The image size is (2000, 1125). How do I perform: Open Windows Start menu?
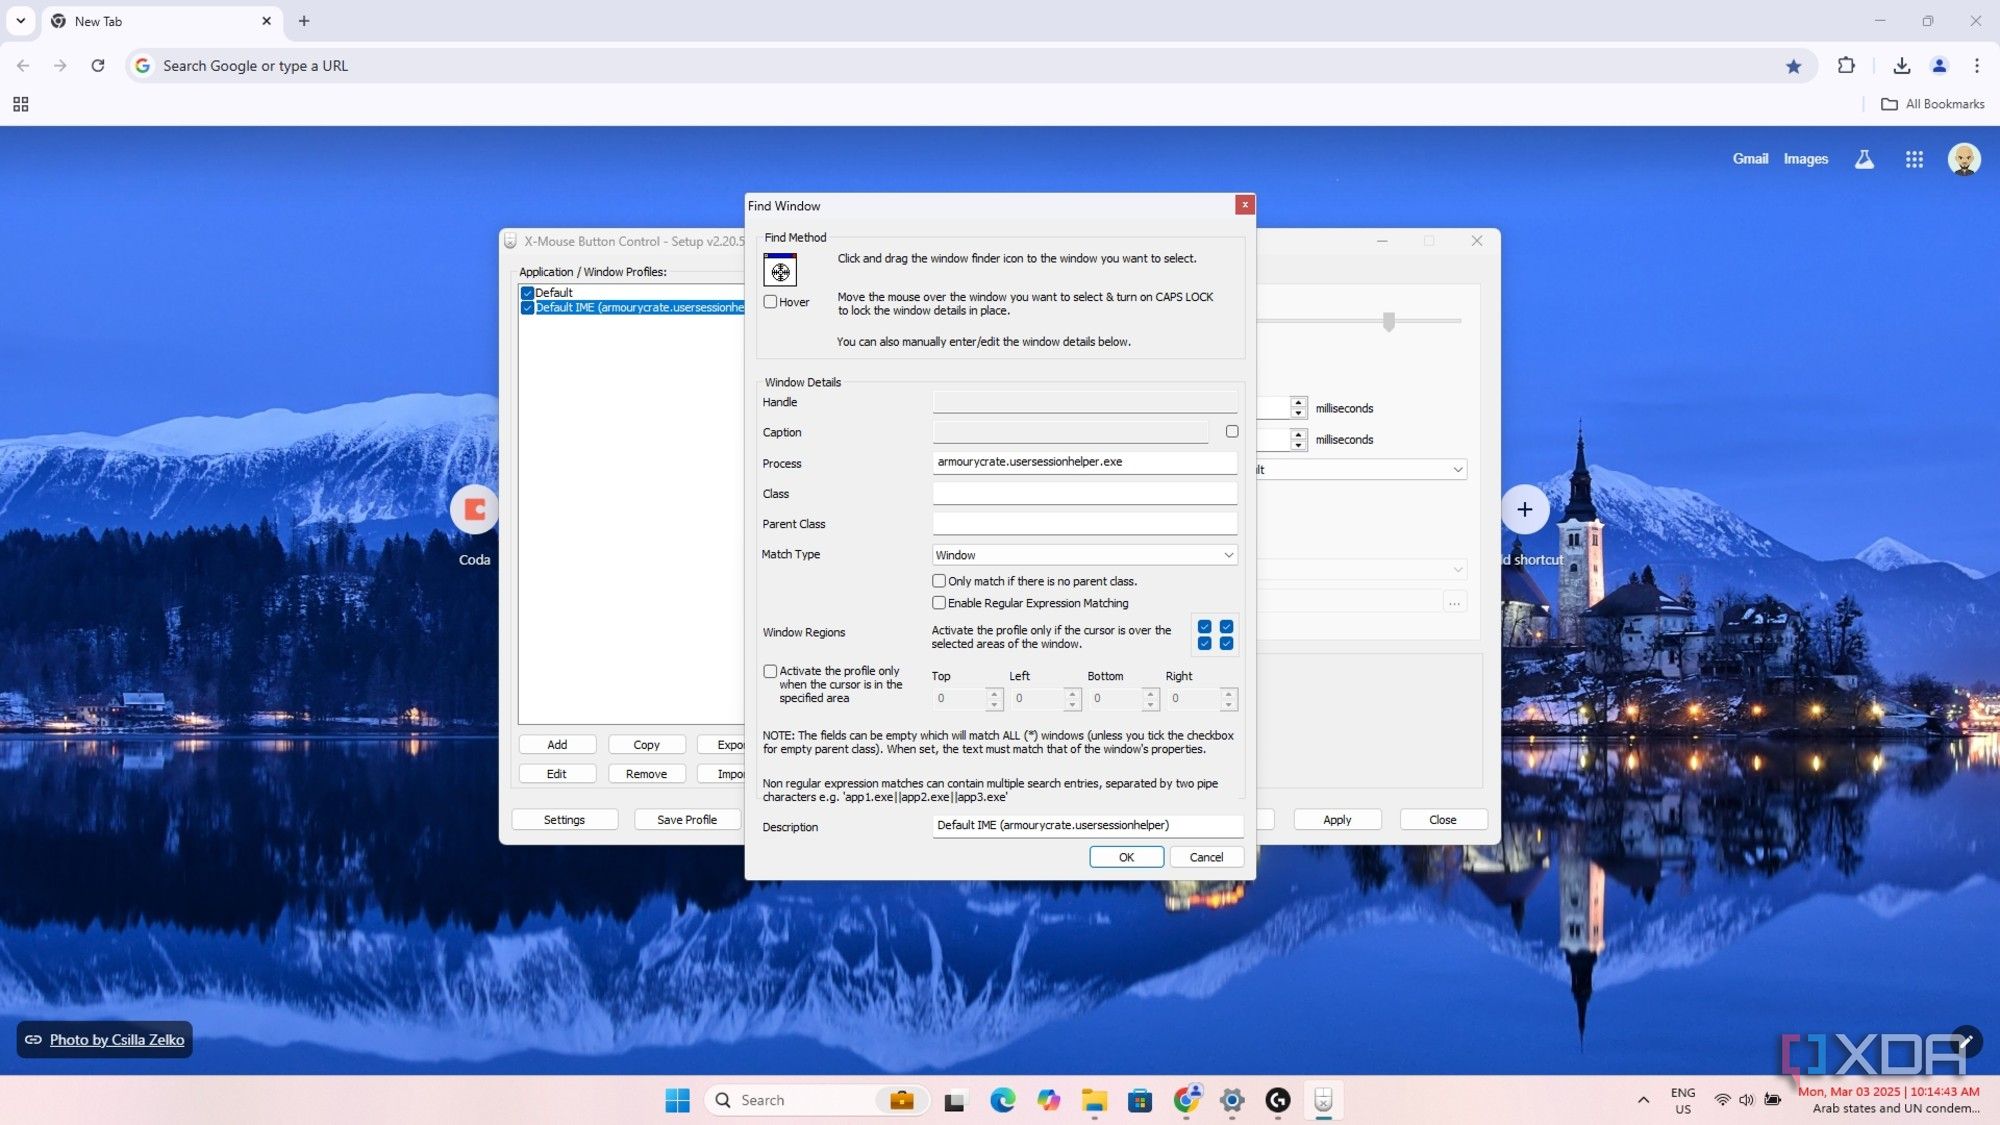tap(677, 1100)
